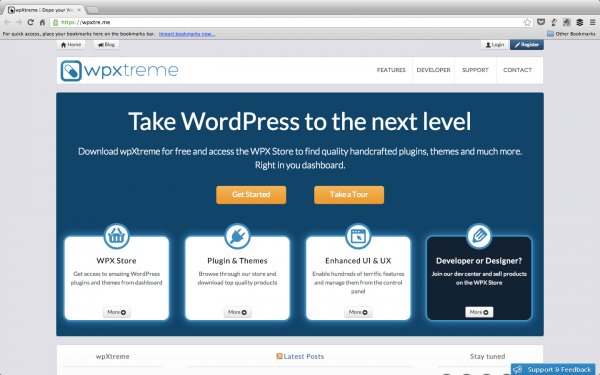Click More under Enhanced UI & UX
Image resolution: width=600 pixels, height=375 pixels.
tap(358, 312)
